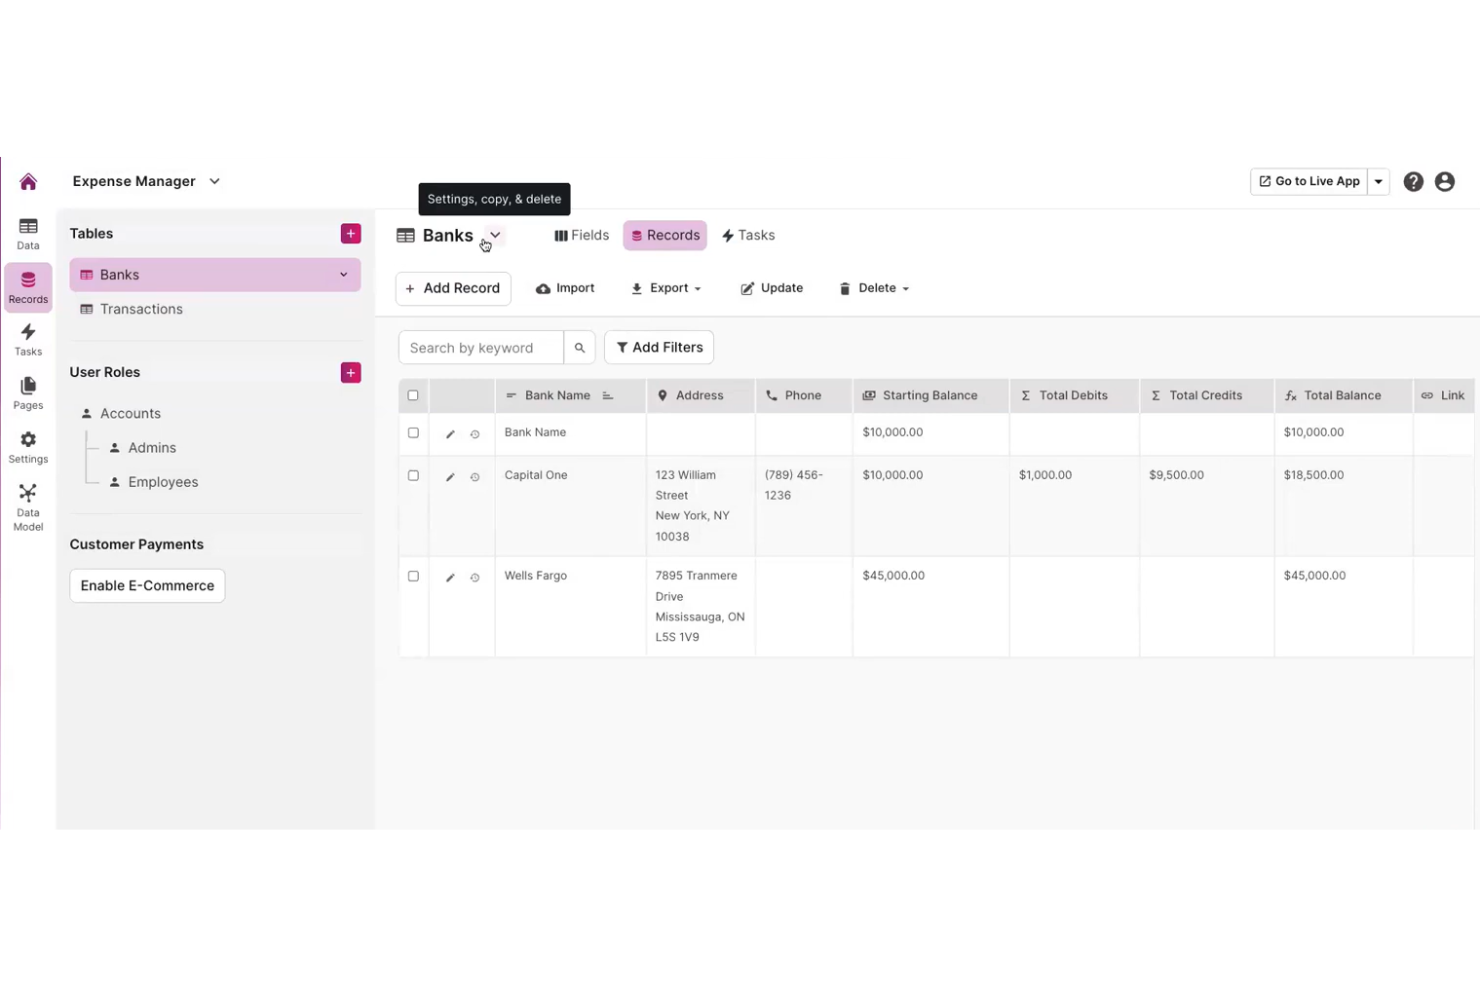Expand the Export dropdown

(x=666, y=288)
